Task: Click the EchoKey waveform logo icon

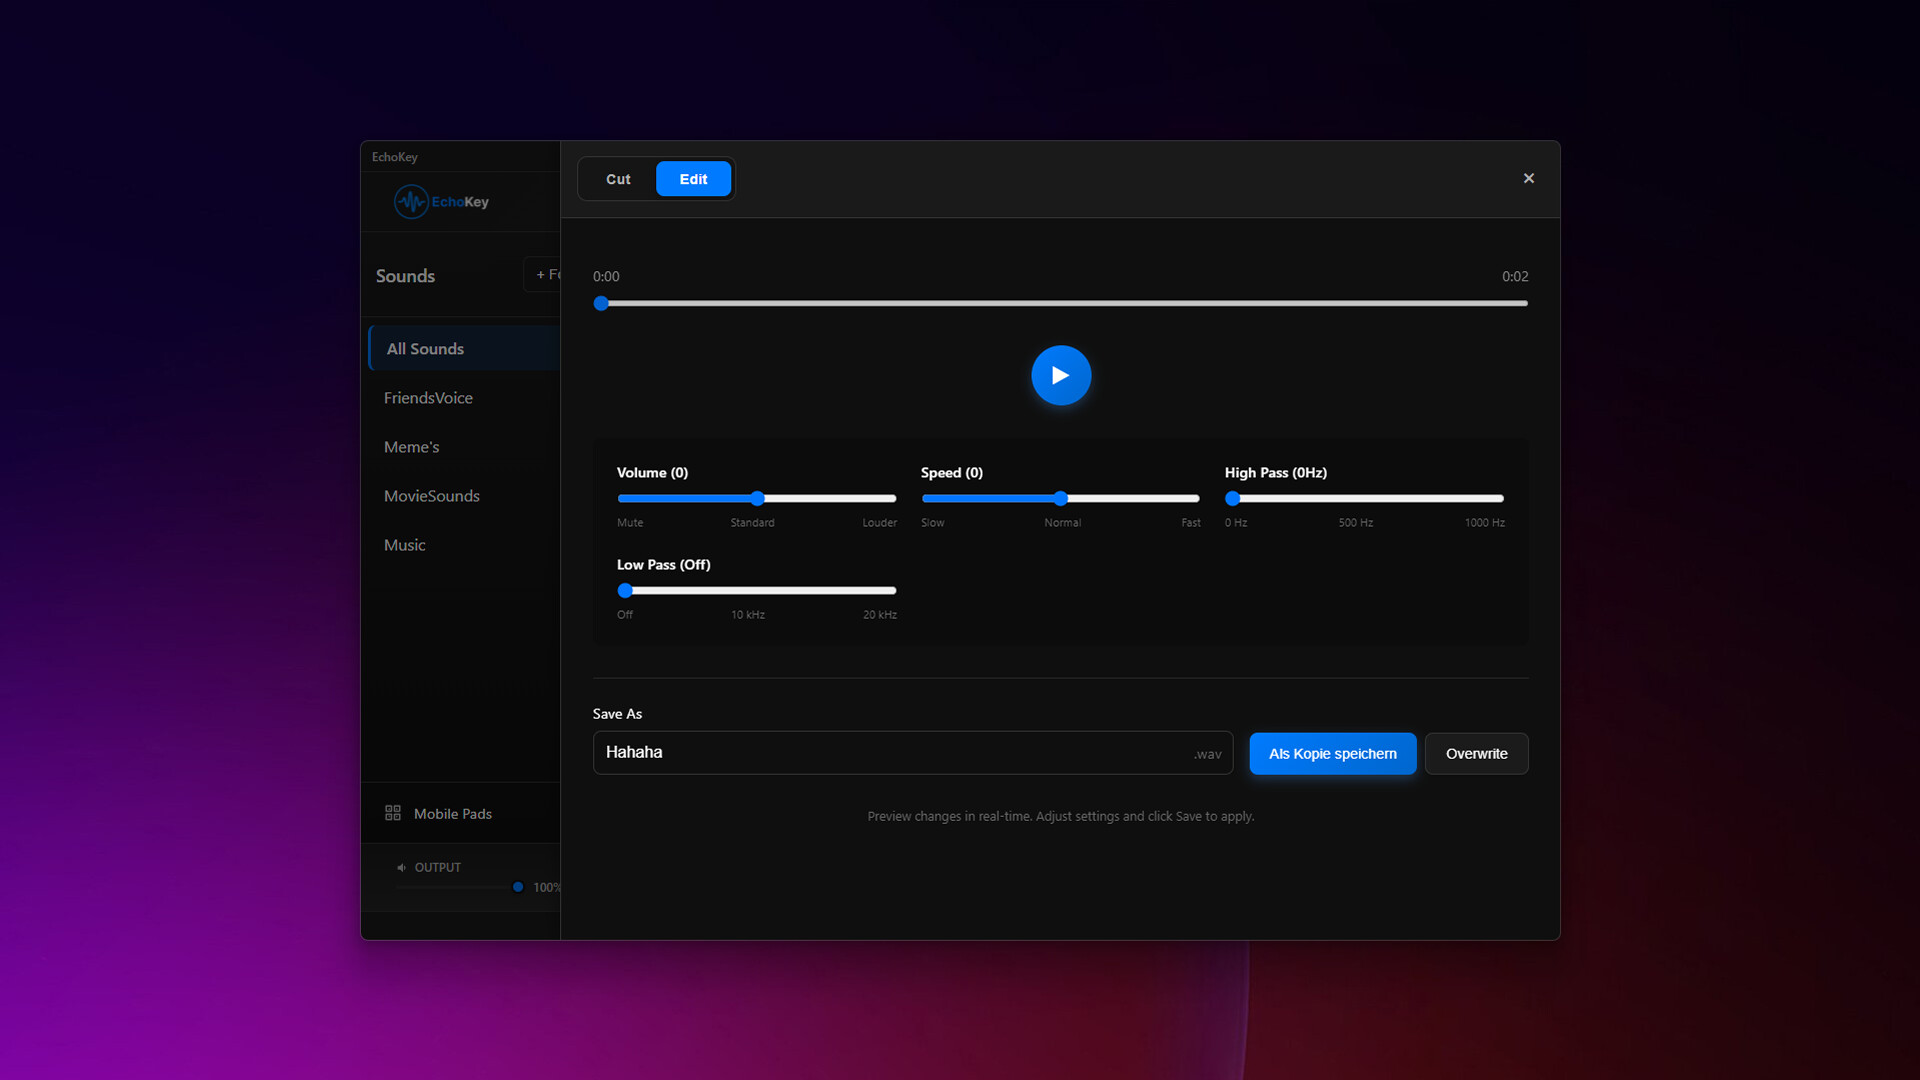Action: [411, 202]
